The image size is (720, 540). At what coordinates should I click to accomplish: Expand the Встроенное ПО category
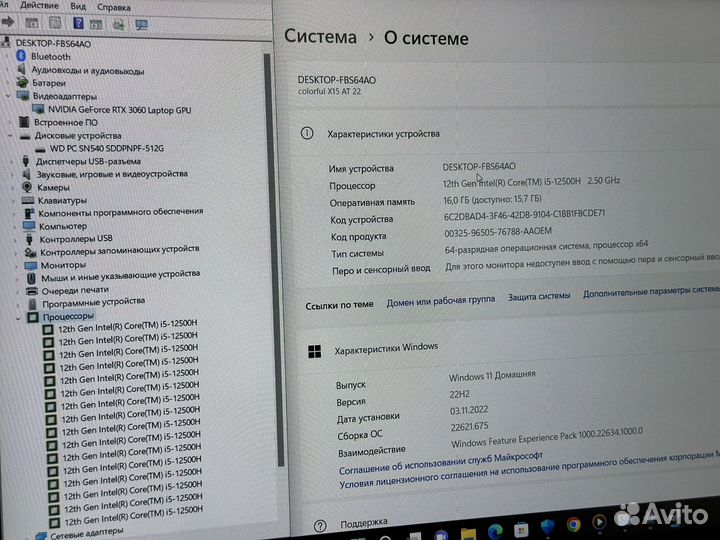click(x=11, y=122)
